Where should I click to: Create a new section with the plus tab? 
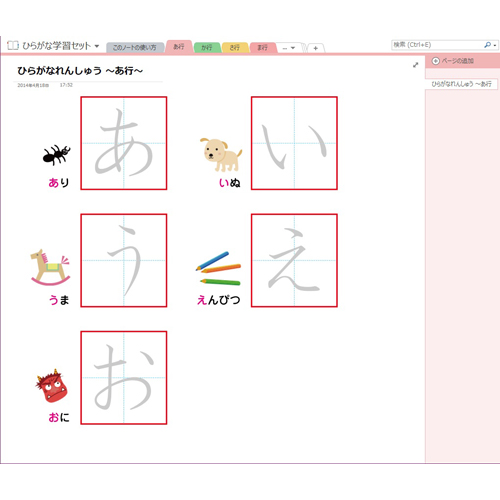point(315,48)
